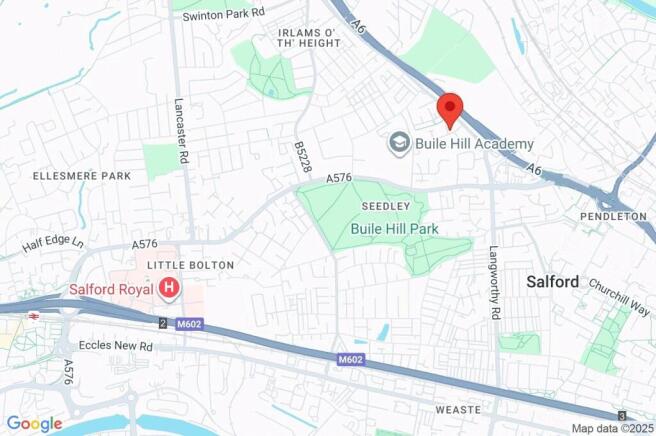Click the M602 shield near Weaste

pos(351,359)
